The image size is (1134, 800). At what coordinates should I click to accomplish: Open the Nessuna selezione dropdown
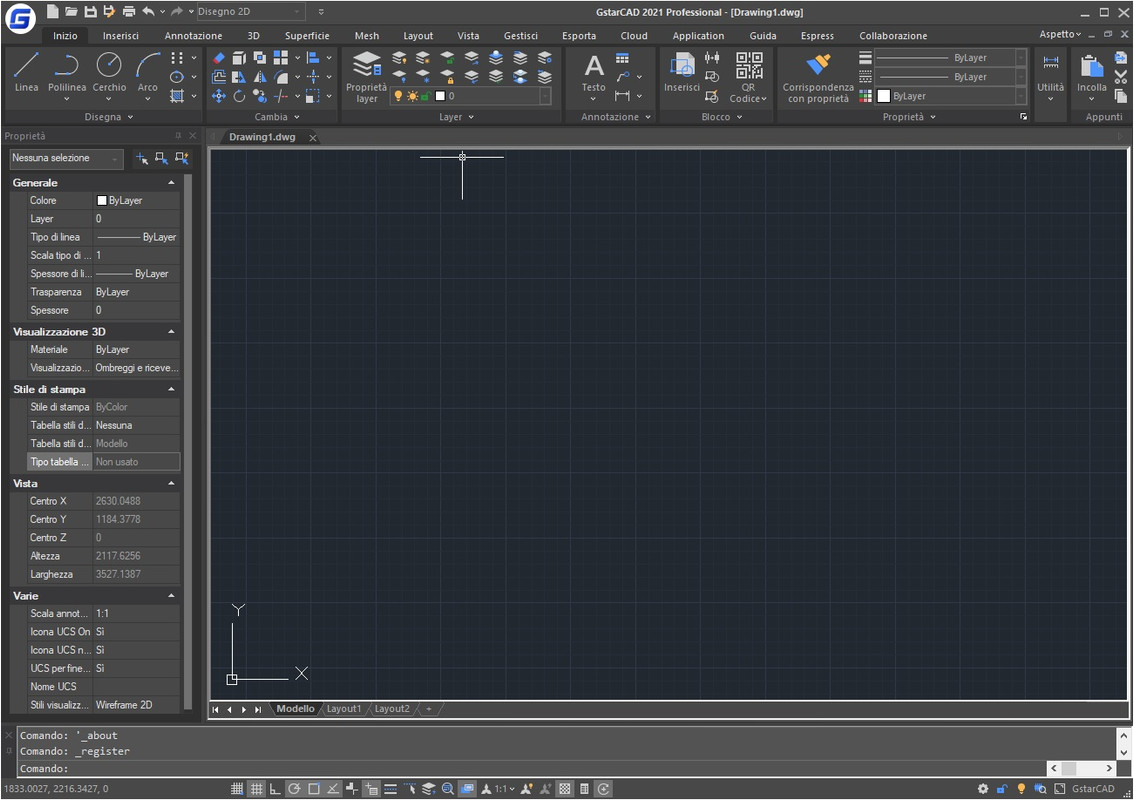[x=66, y=158]
